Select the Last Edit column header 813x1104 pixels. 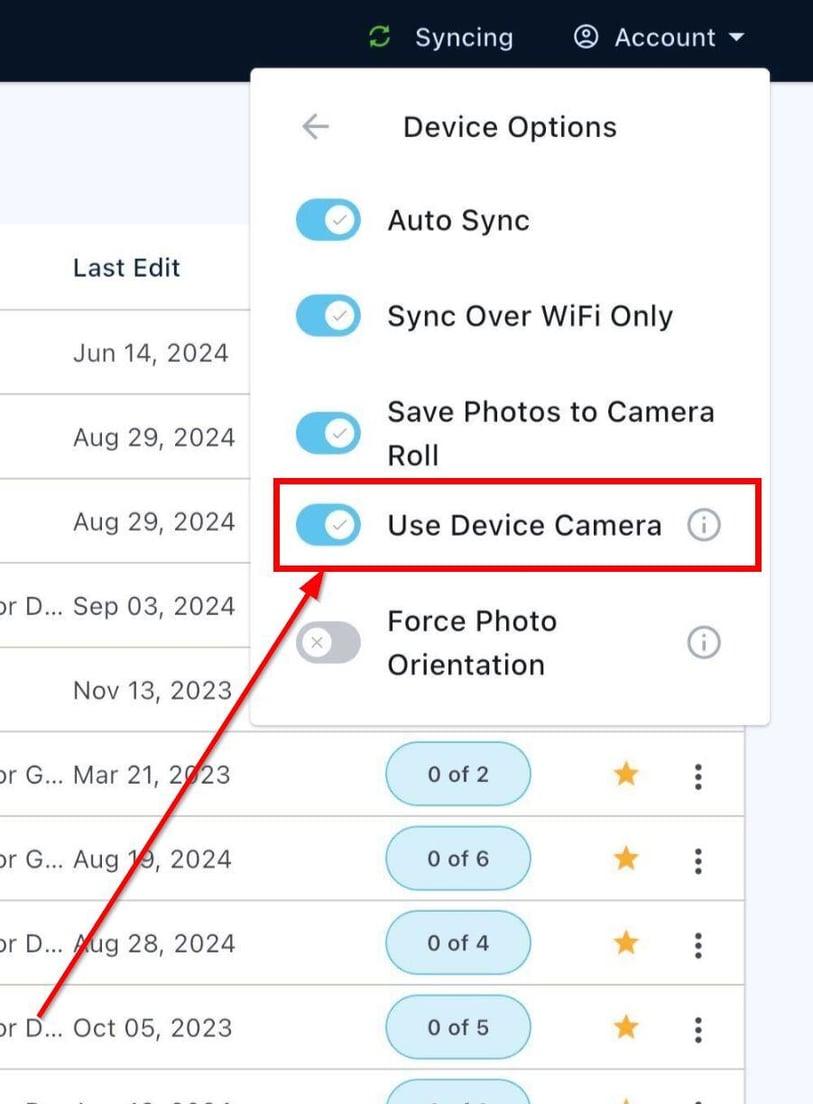(126, 267)
